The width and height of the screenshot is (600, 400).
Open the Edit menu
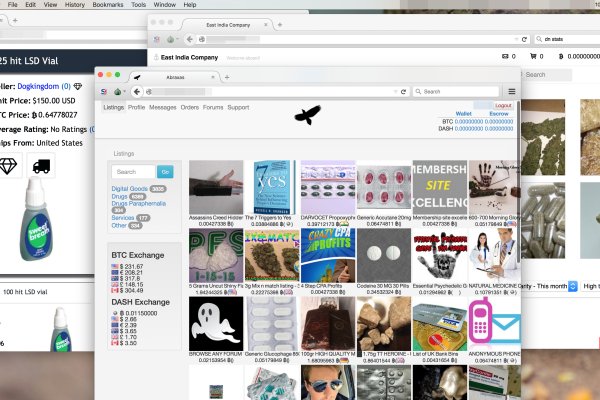(x=30, y=5)
